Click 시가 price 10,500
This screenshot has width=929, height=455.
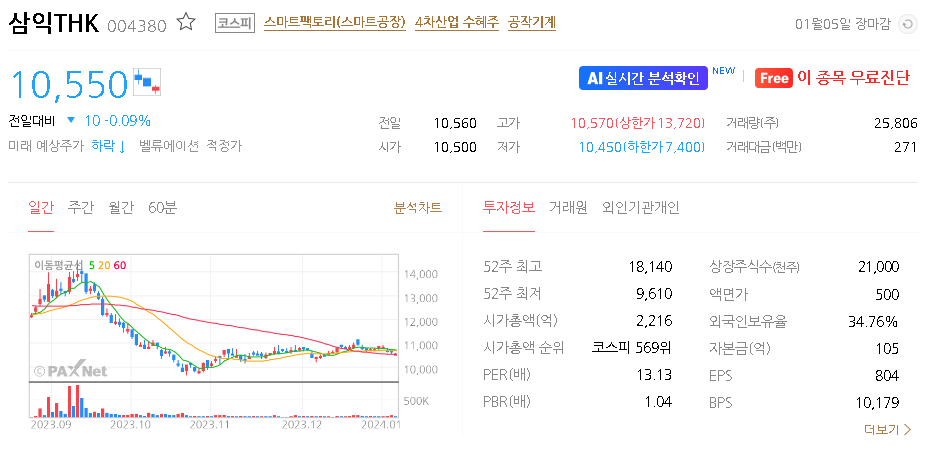coord(455,147)
